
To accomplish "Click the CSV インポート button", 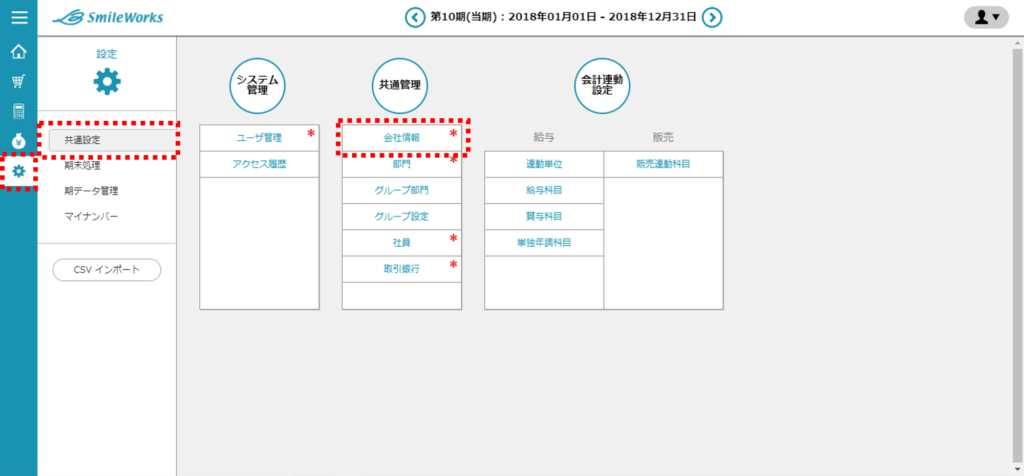I will click(x=106, y=269).
